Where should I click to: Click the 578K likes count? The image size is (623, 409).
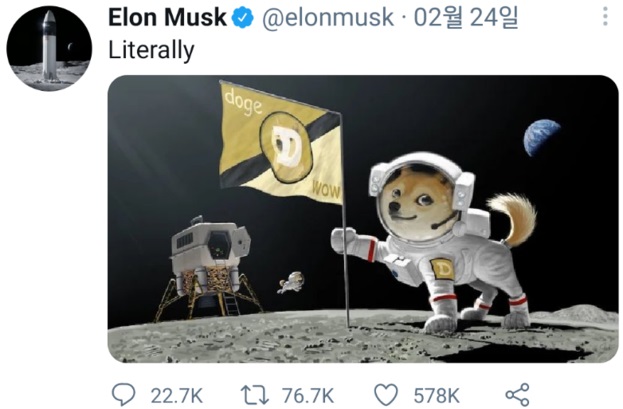click(437, 395)
